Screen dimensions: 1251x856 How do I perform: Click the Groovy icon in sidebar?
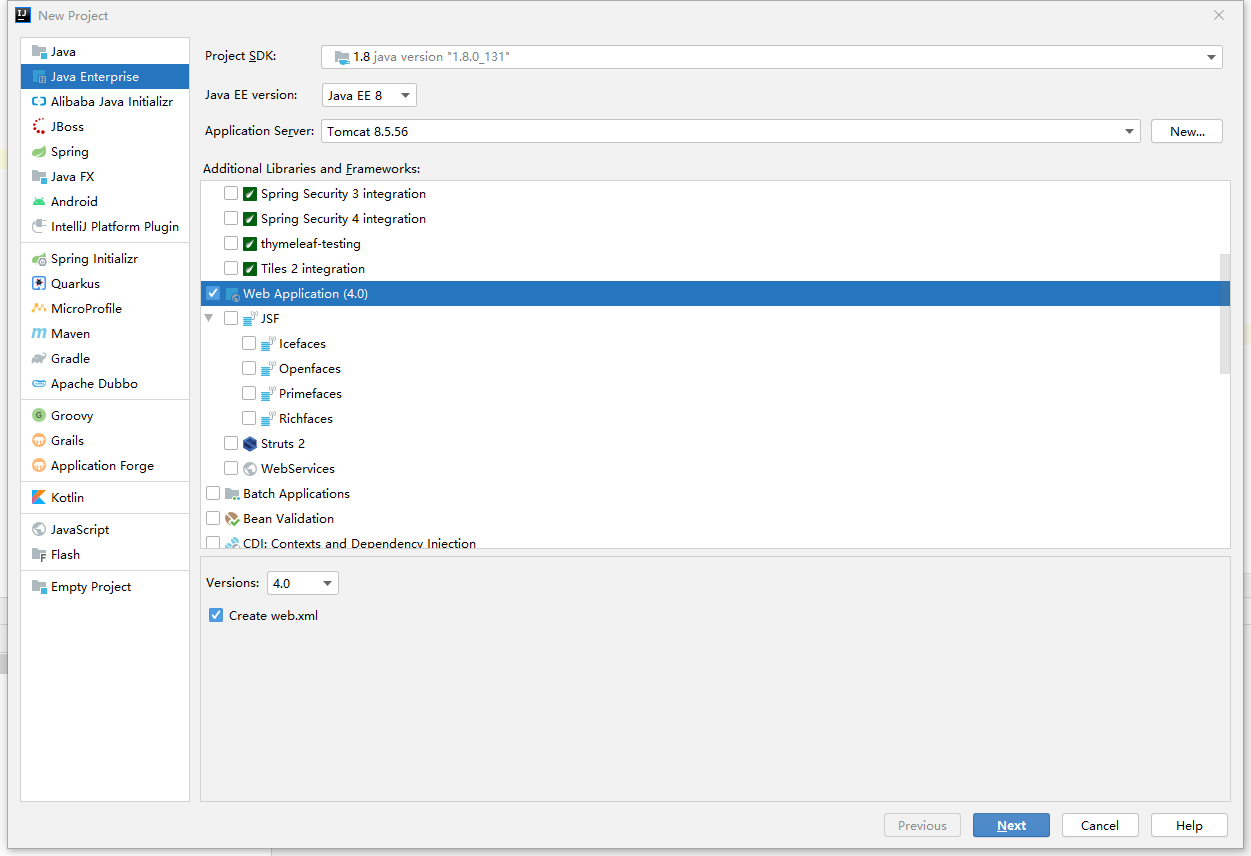coord(39,416)
